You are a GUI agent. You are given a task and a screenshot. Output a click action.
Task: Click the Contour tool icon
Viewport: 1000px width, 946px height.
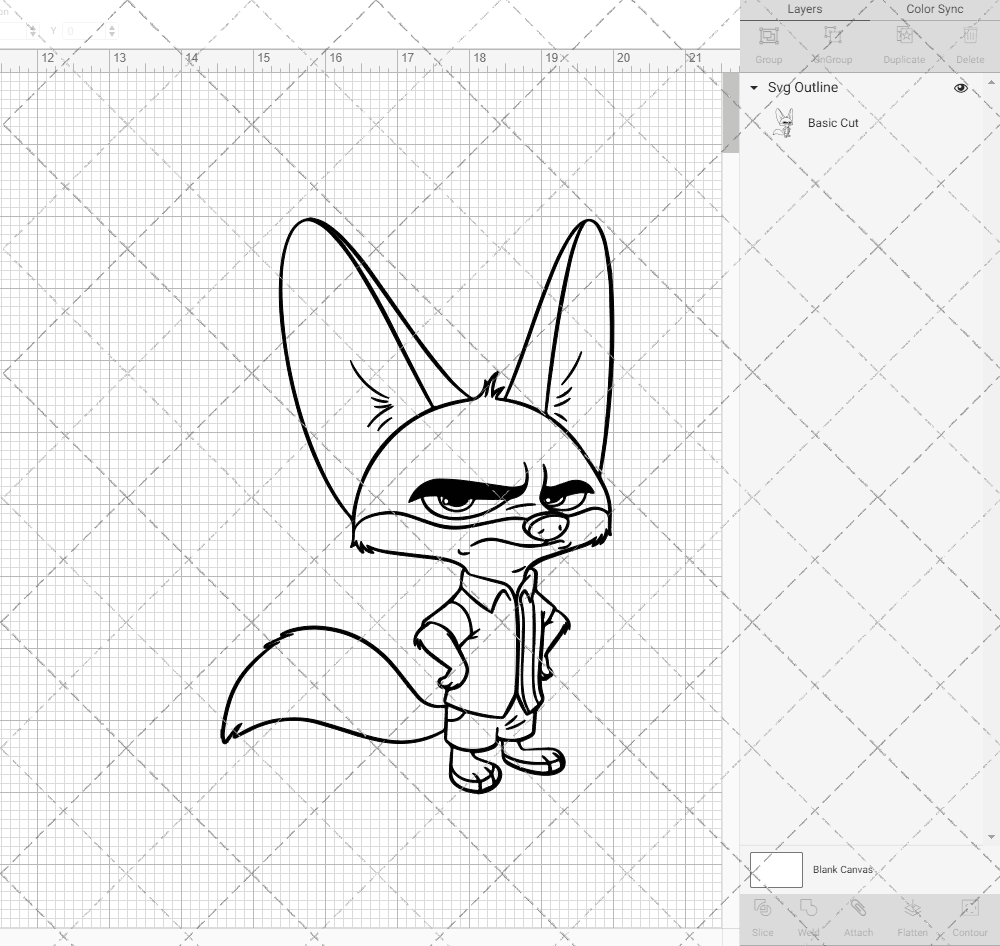(969, 908)
